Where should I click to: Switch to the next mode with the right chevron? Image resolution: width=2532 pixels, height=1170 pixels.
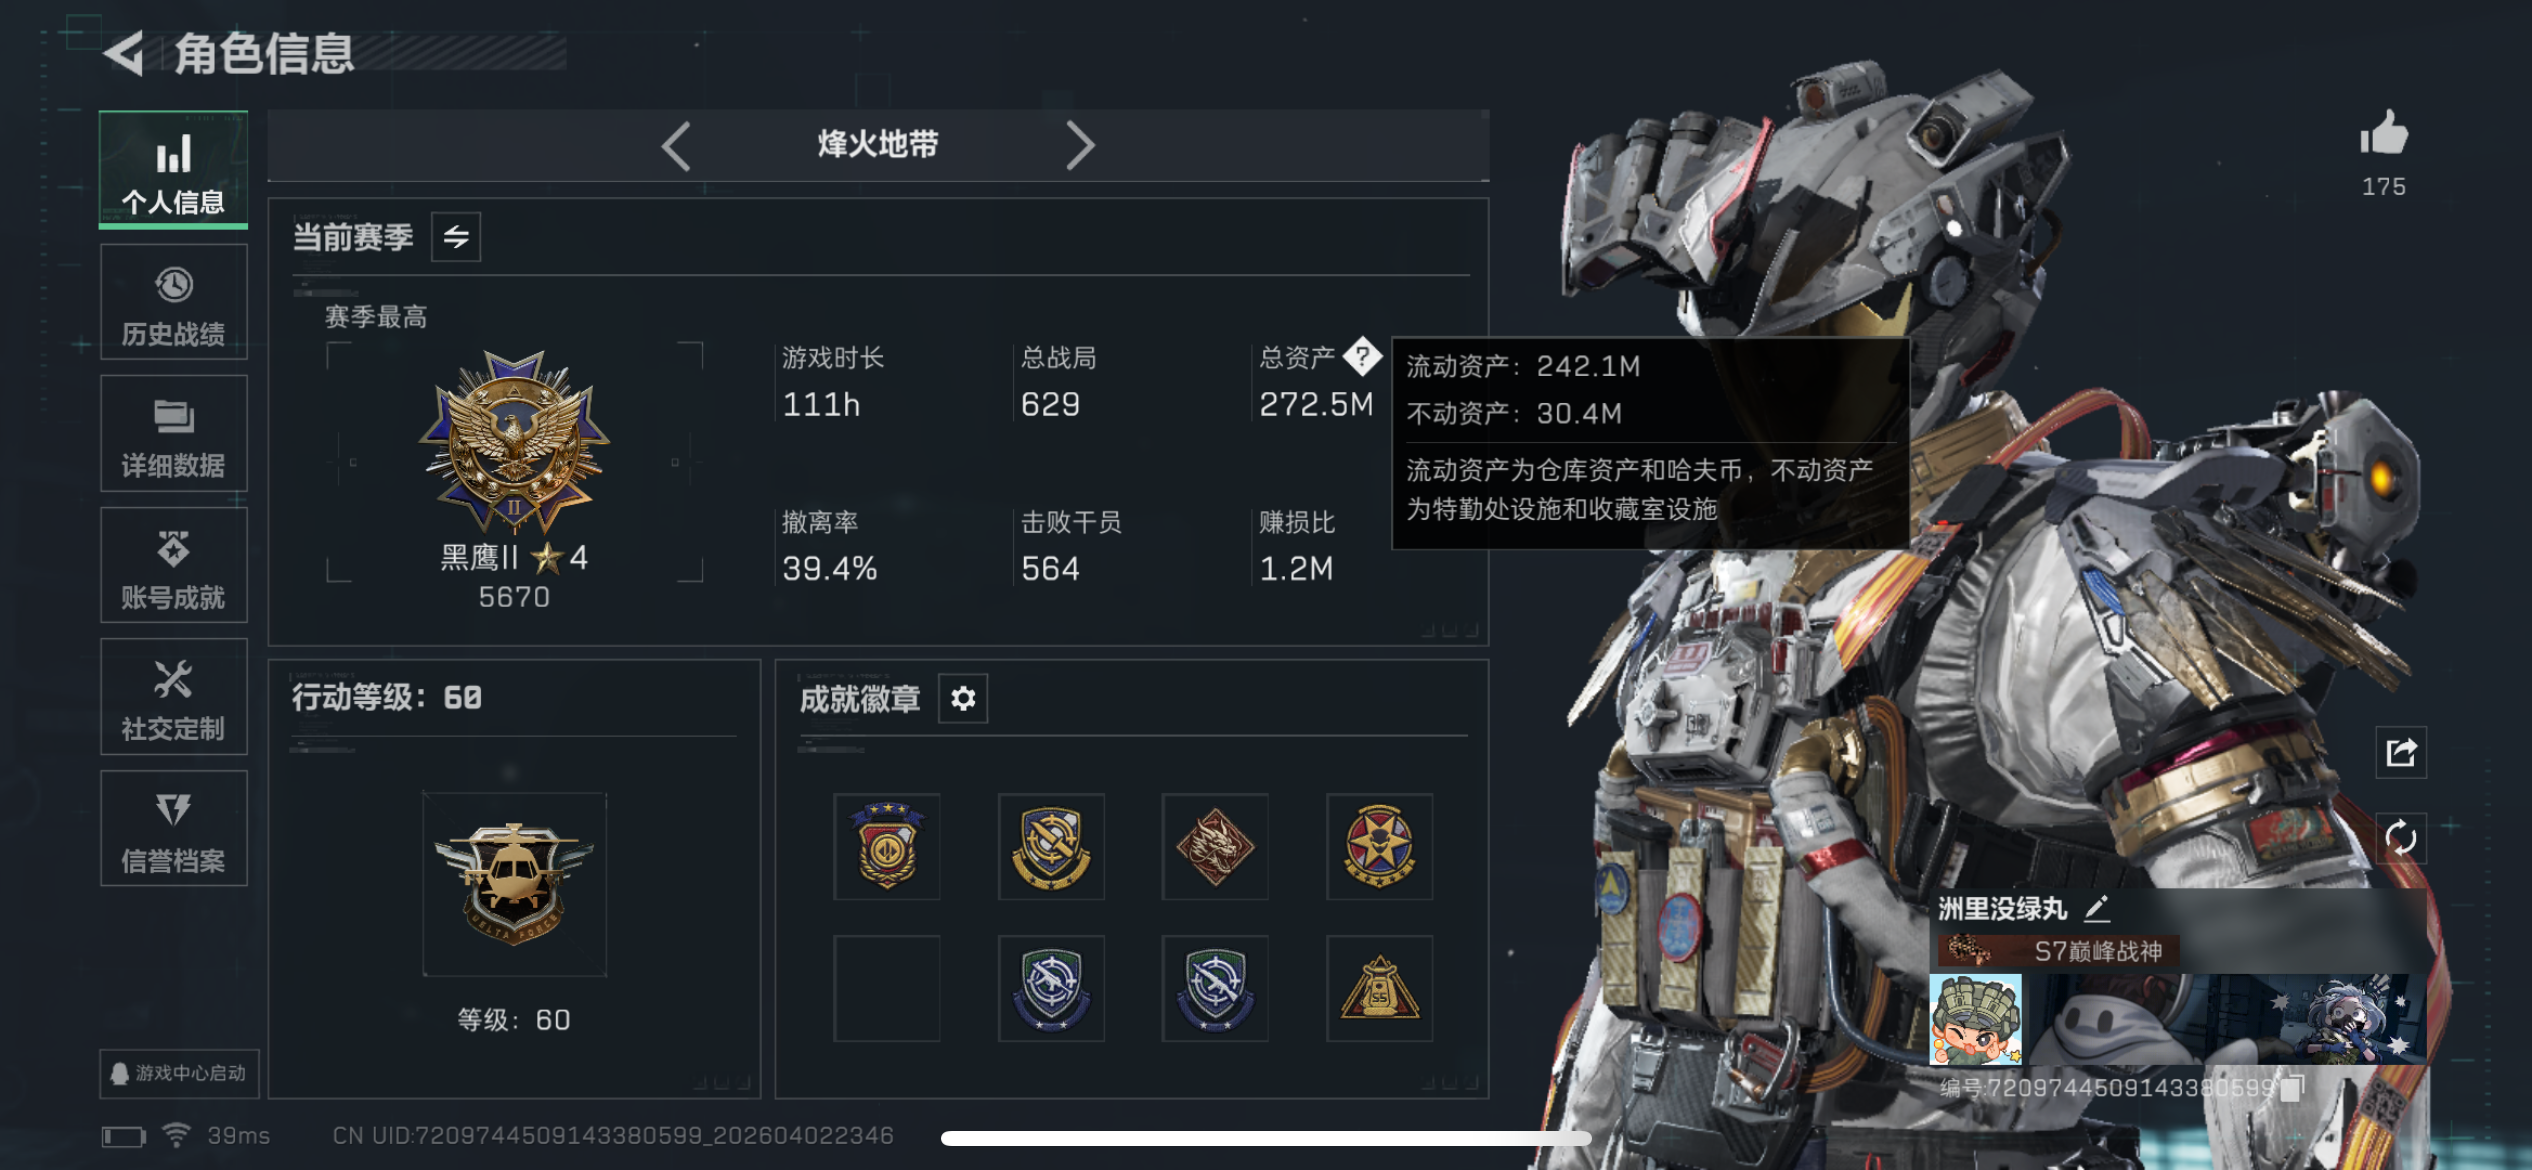[1080, 146]
